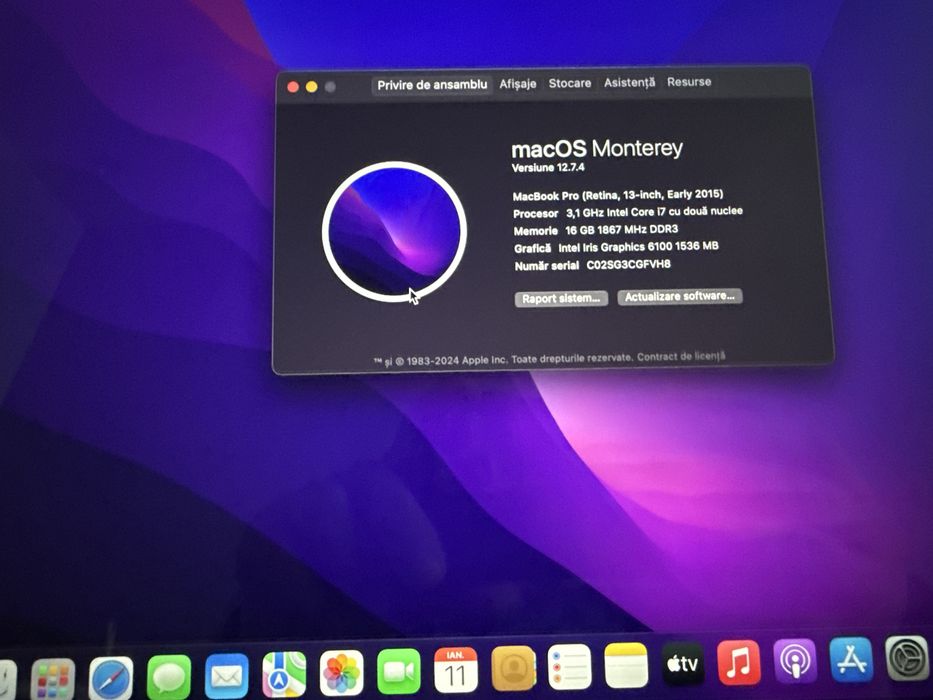Click the serial number C02SG3CGFVH8

pyautogui.click(x=628, y=265)
